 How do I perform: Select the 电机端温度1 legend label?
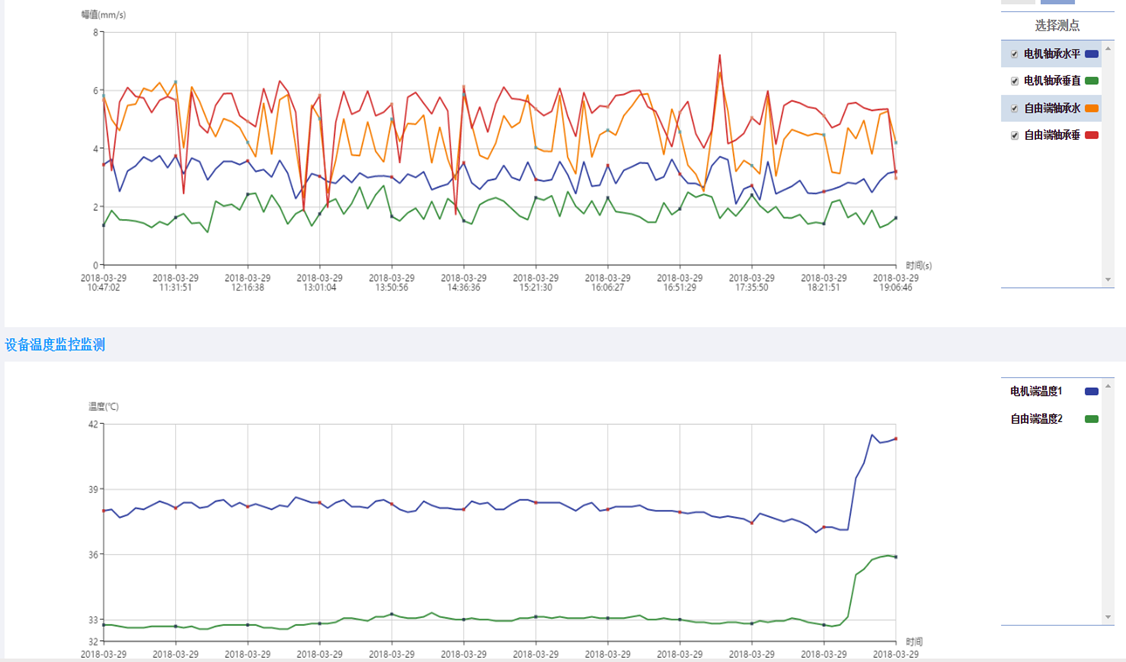point(1036,392)
